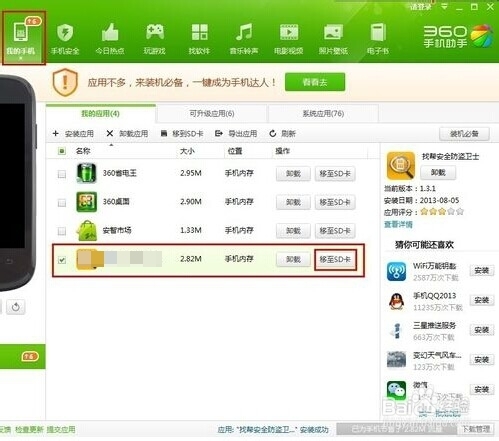The image size is (499, 441).
Task: Check the 360省电王 row checkbox
Action: click(x=62, y=174)
